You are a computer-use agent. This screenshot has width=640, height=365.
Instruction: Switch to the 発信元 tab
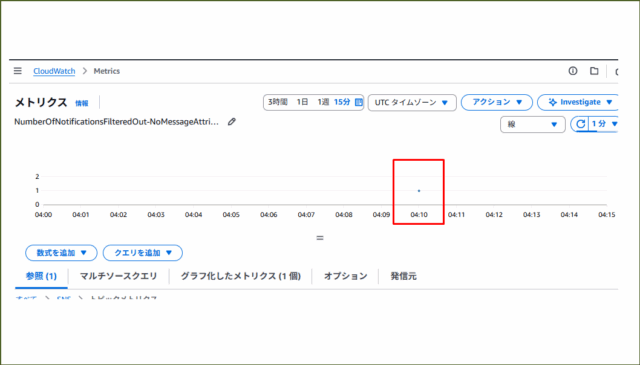(403, 276)
